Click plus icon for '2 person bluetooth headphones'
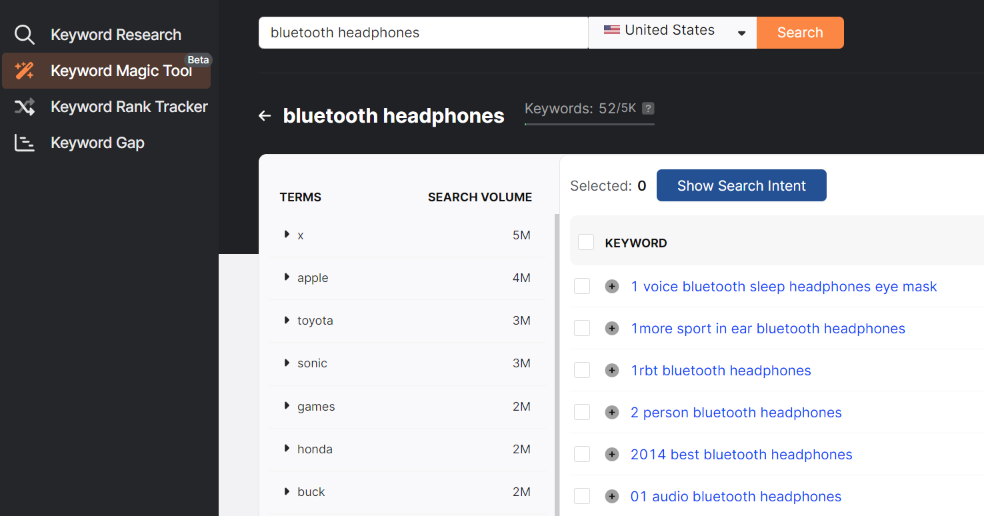This screenshot has height=516, width=984. (612, 412)
